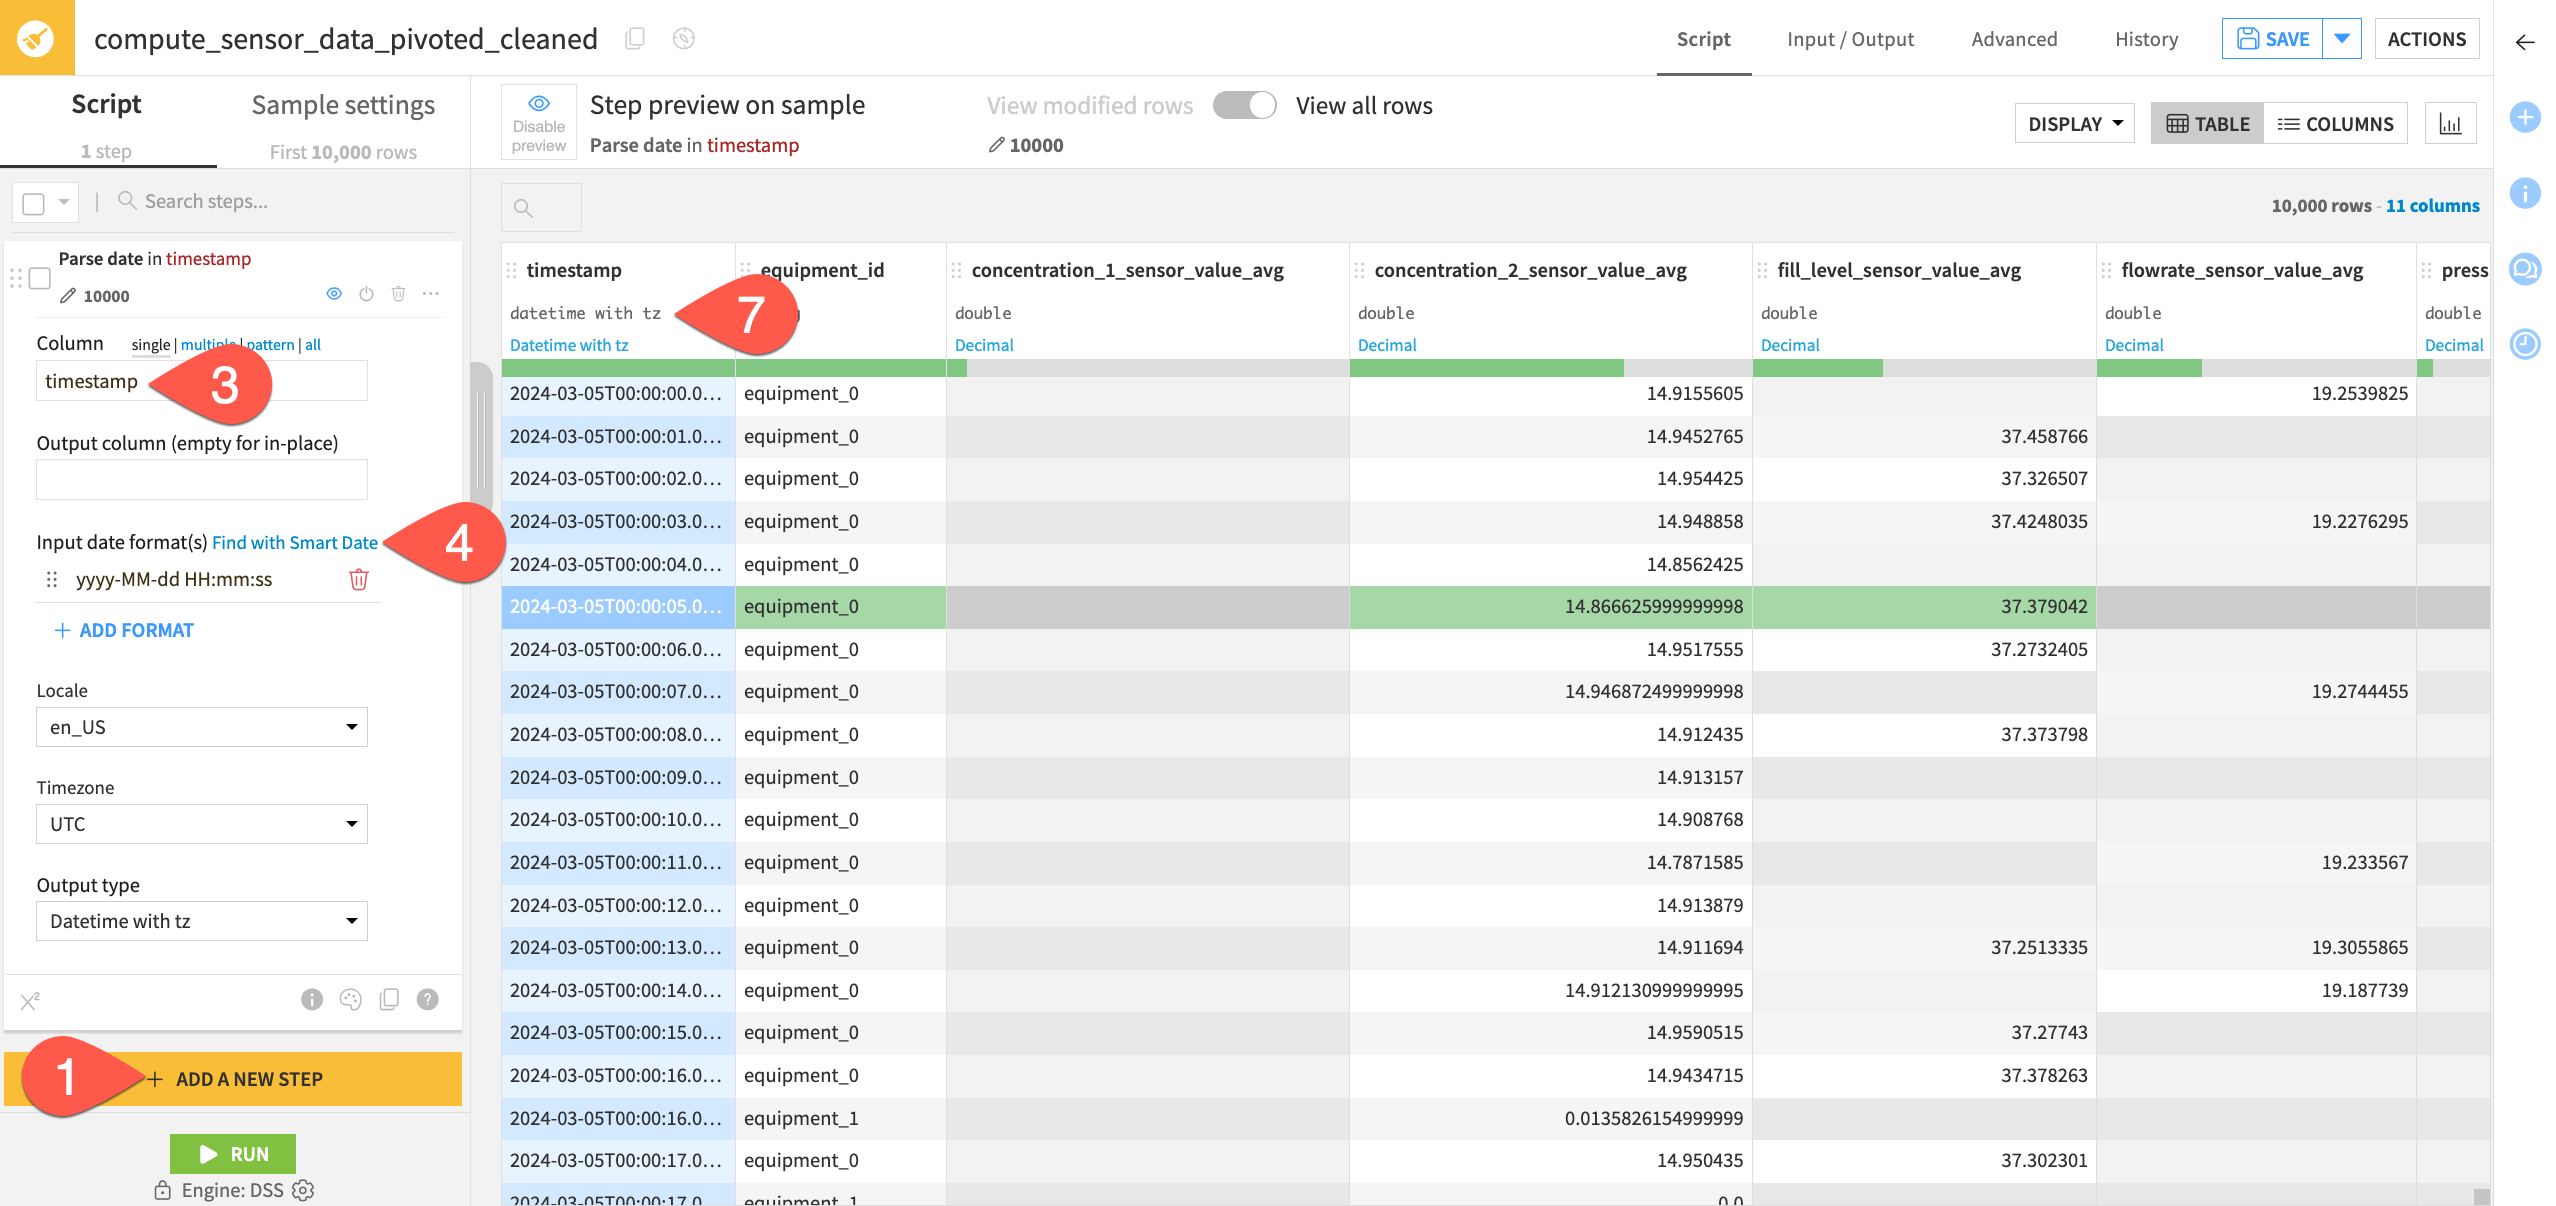Open the charts view icon
This screenshot has height=1206, width=2556.
click(x=2450, y=124)
